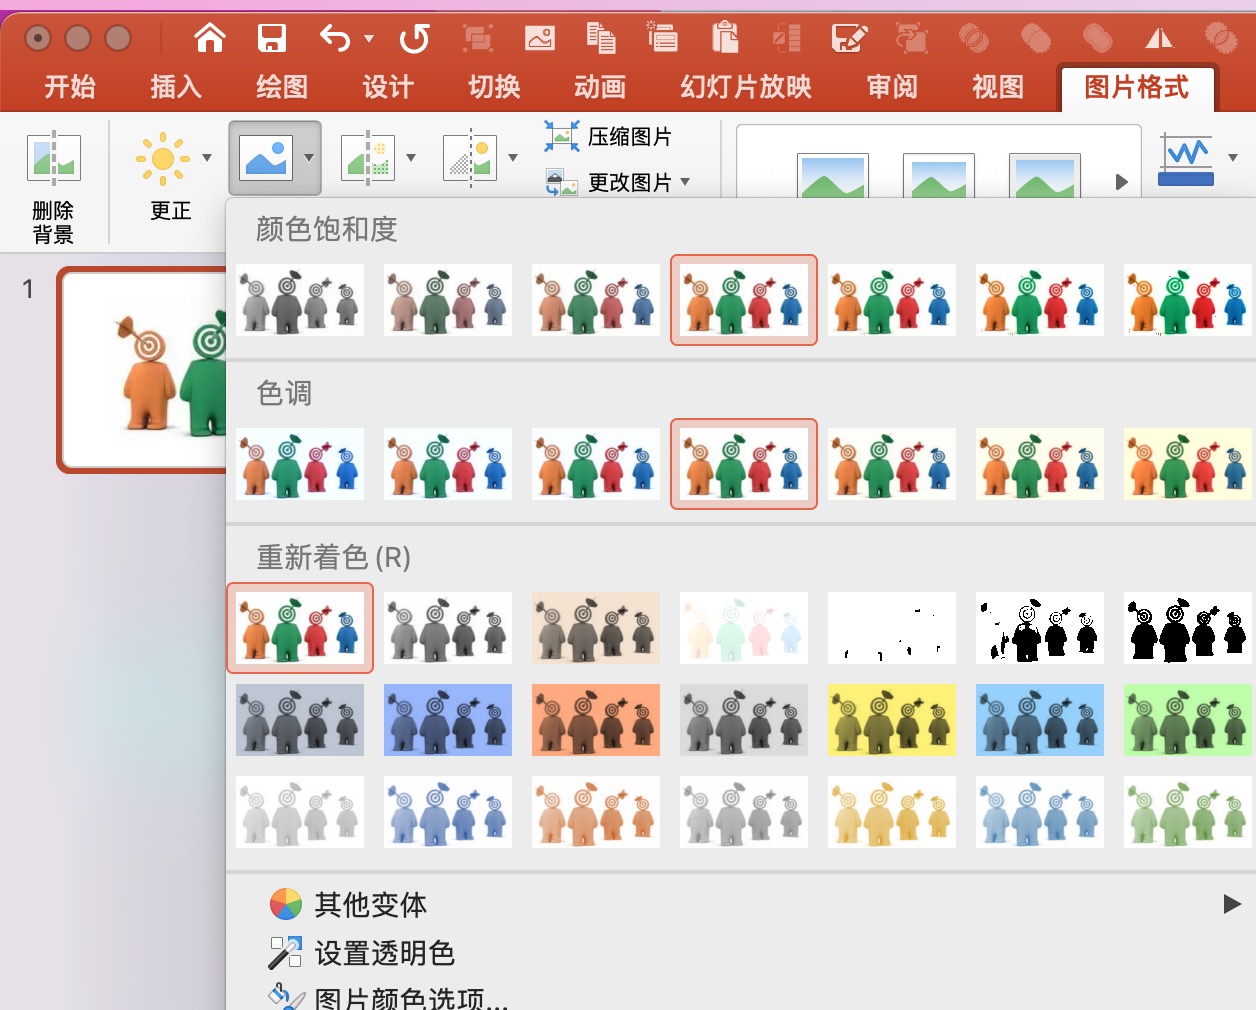1256x1010 pixels.
Task: Expand picture styles gallery with right arrow
Action: 1122,182
